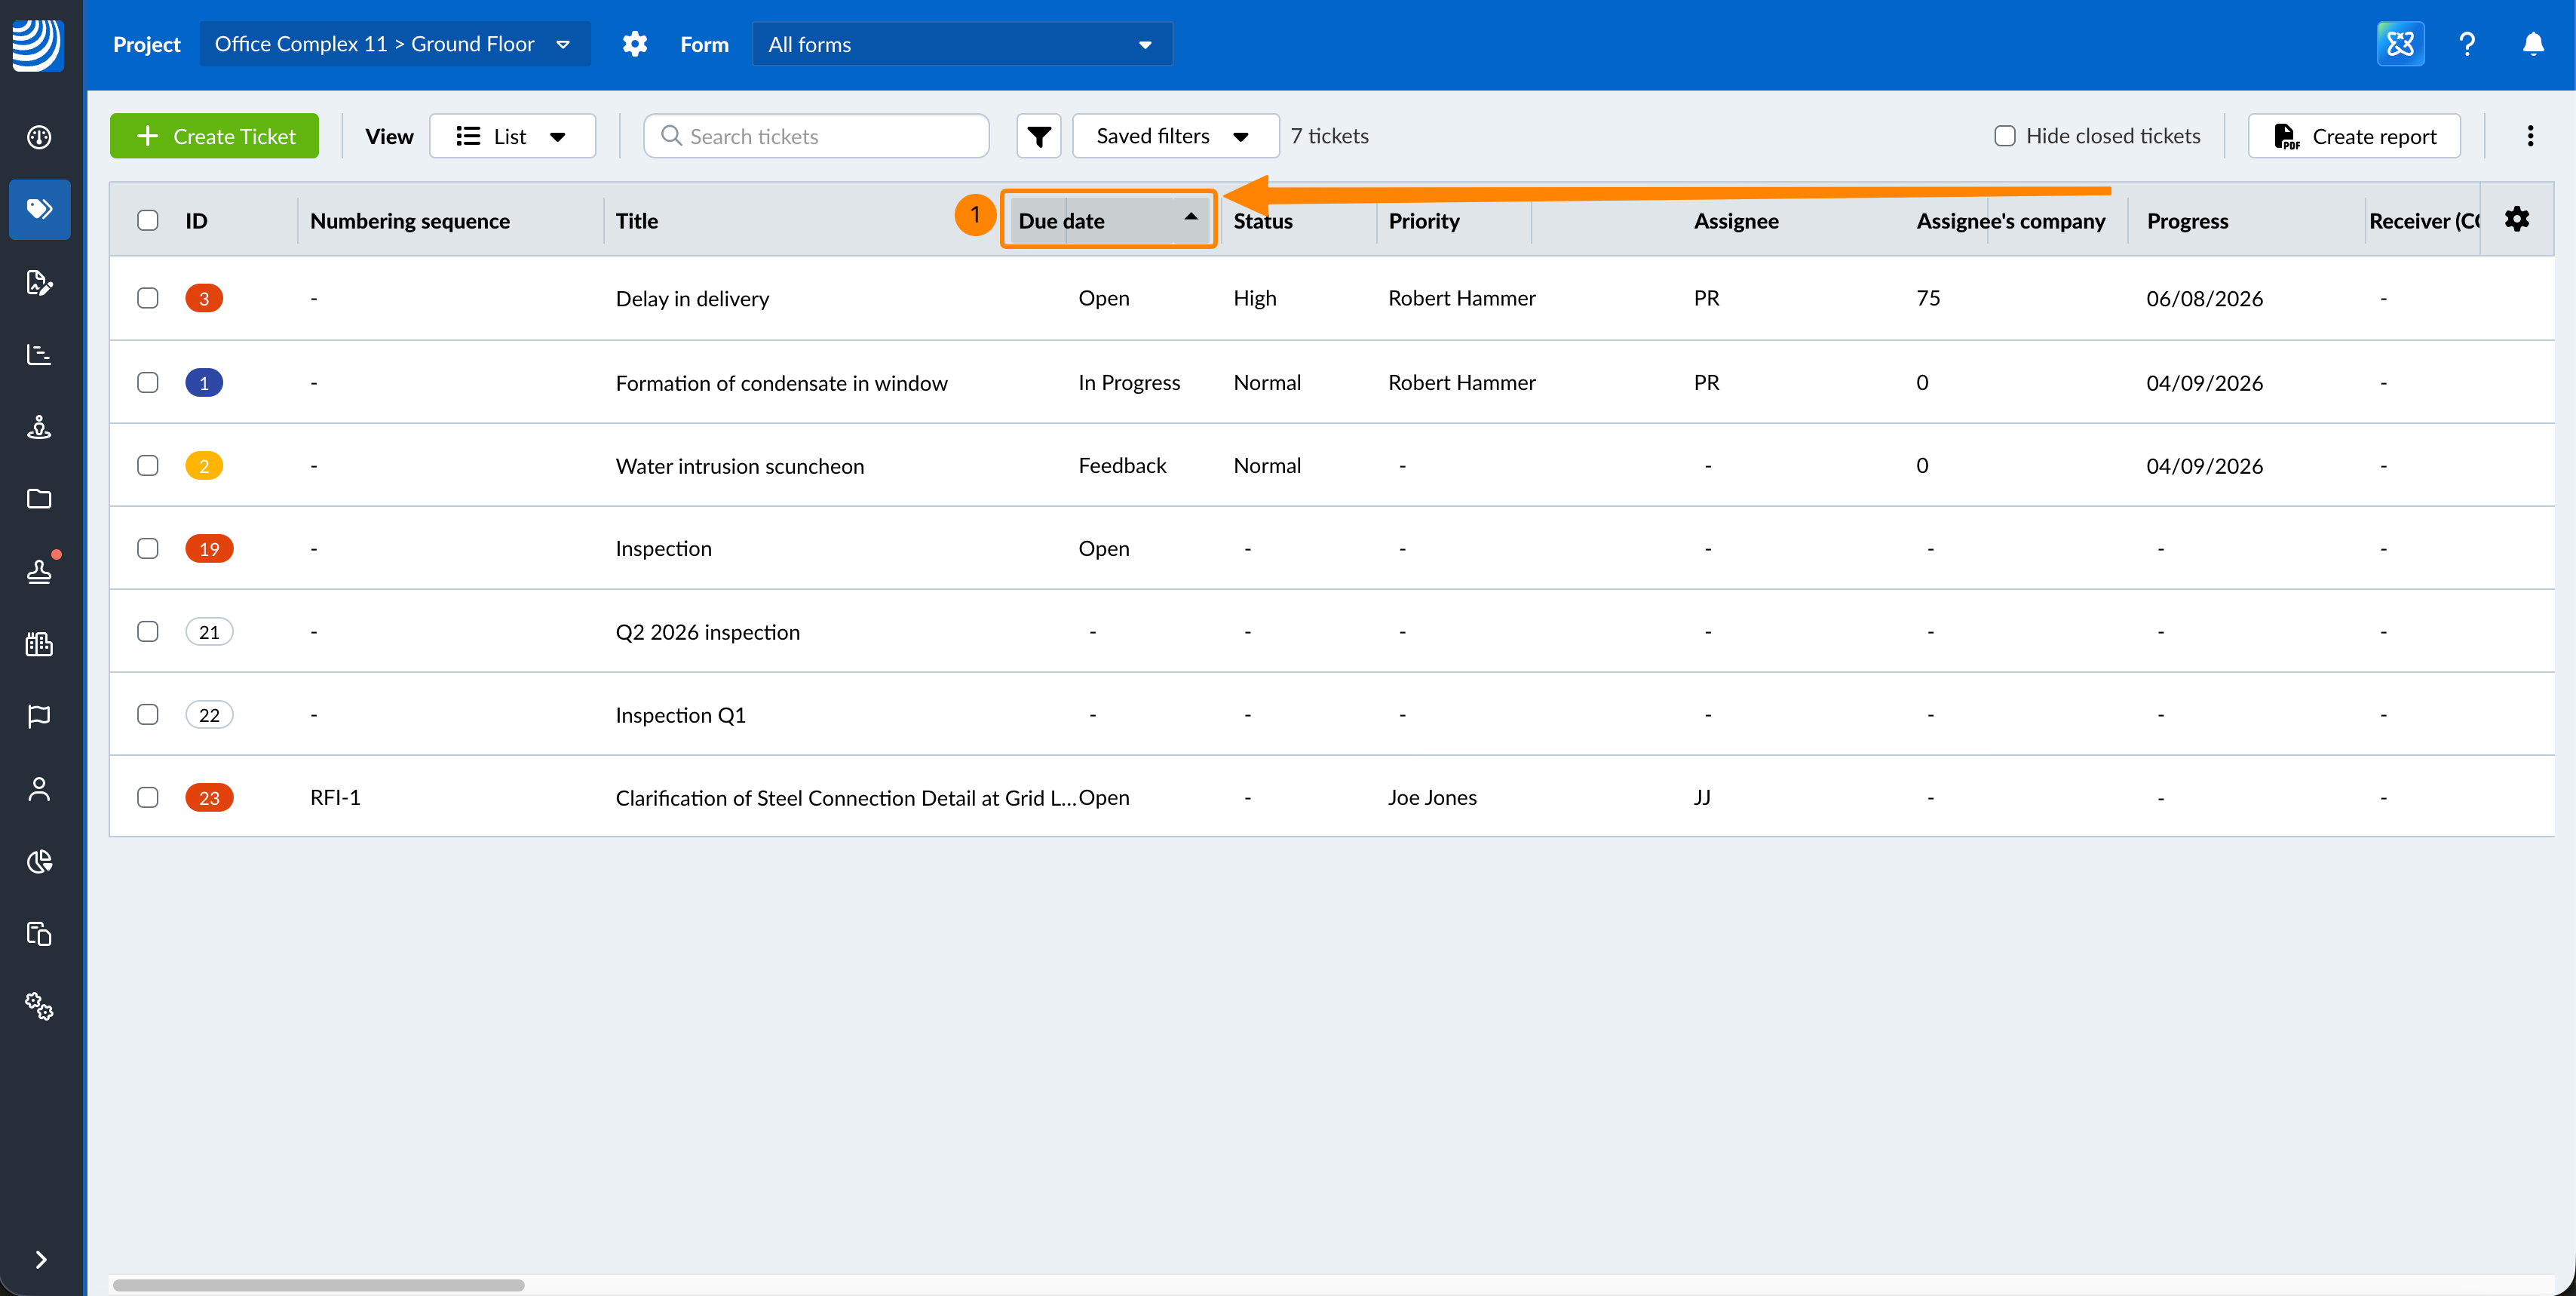Image resolution: width=2576 pixels, height=1296 pixels.
Task: Open the person users icon in sidebar
Action: (39, 789)
